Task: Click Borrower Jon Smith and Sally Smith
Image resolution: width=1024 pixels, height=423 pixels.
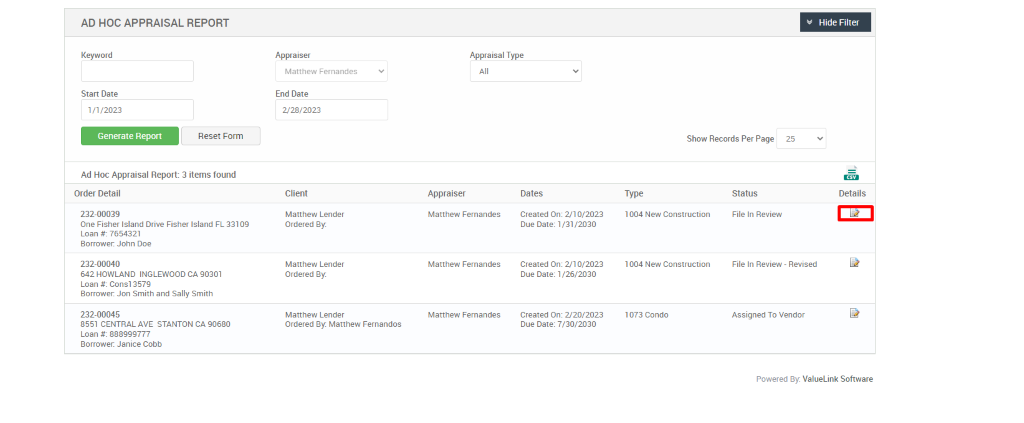Action: [146, 294]
